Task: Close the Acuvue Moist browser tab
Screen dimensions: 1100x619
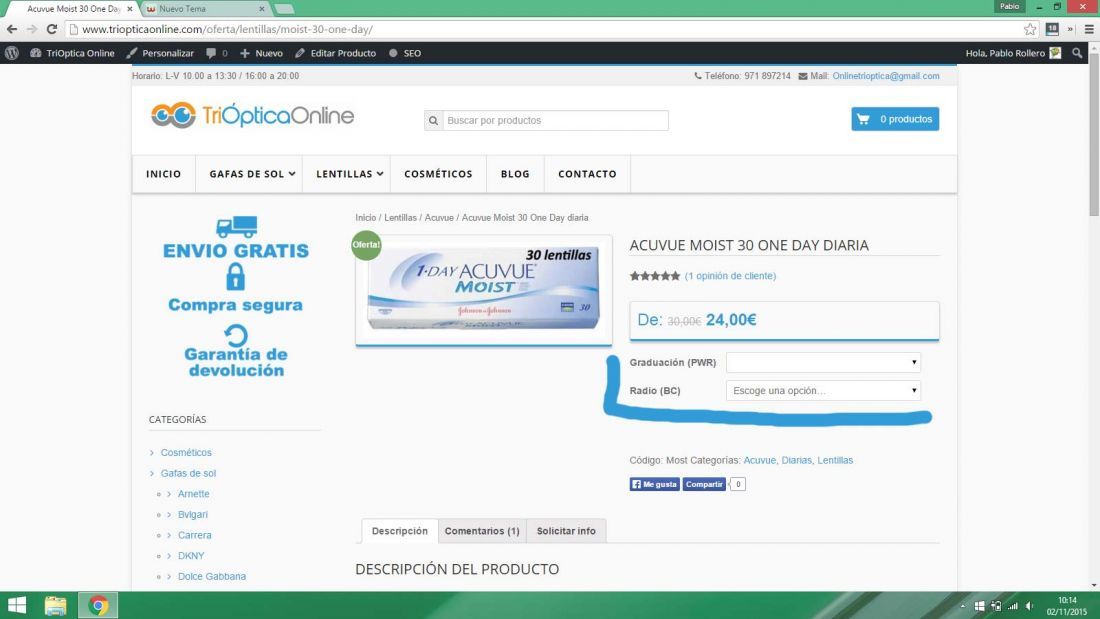Action: (130, 9)
